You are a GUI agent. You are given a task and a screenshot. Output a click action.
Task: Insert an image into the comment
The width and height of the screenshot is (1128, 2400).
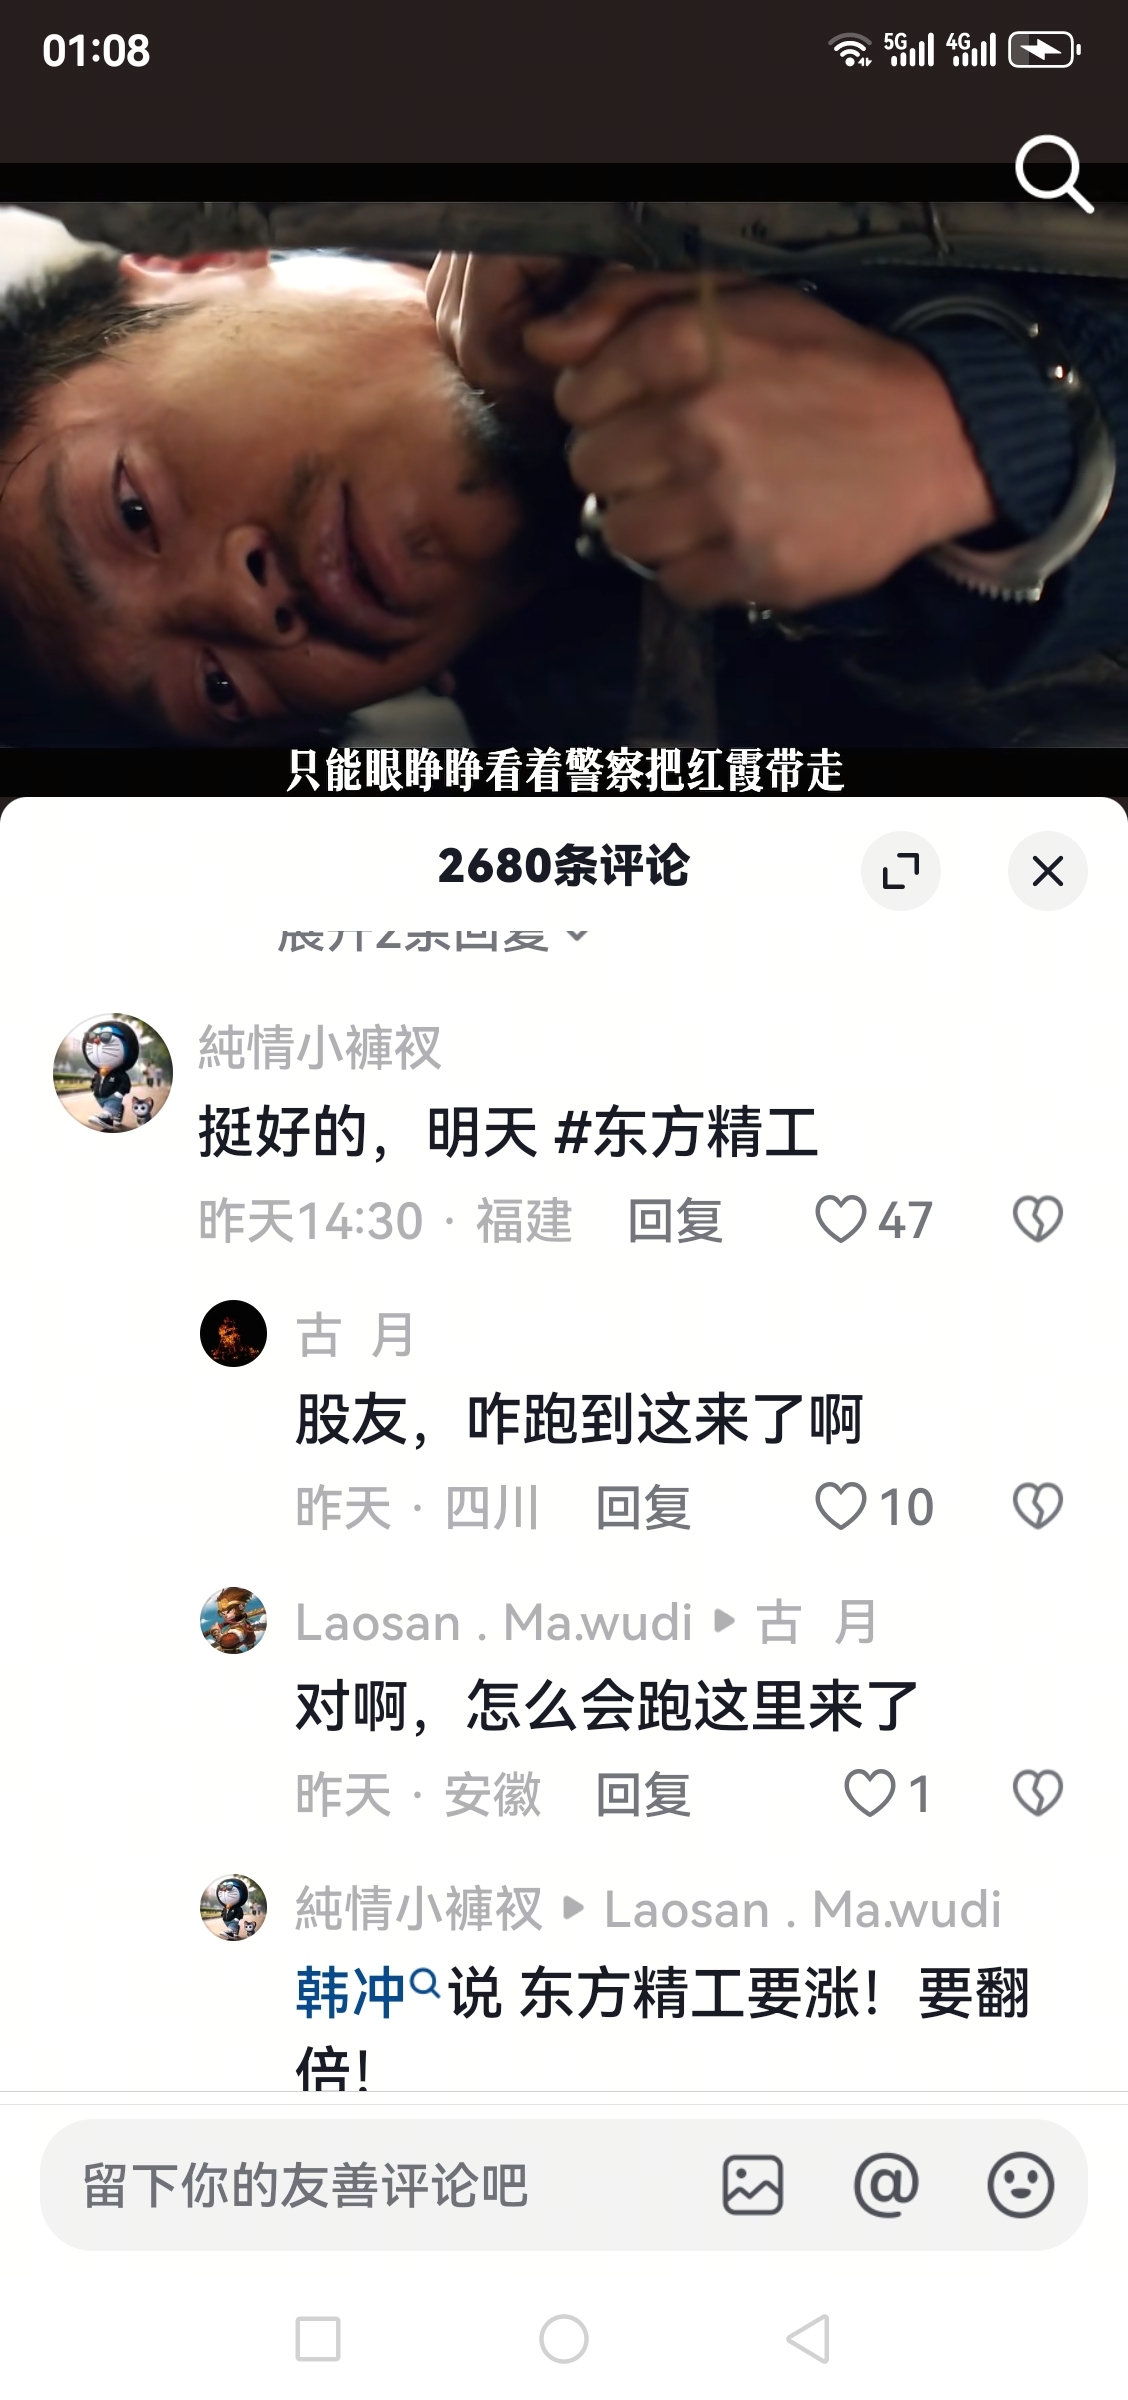[753, 2185]
